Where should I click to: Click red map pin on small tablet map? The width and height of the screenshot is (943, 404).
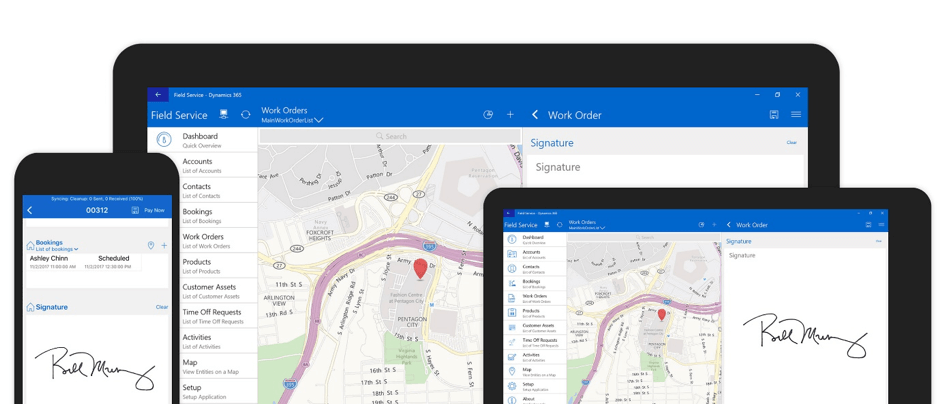[662, 314]
